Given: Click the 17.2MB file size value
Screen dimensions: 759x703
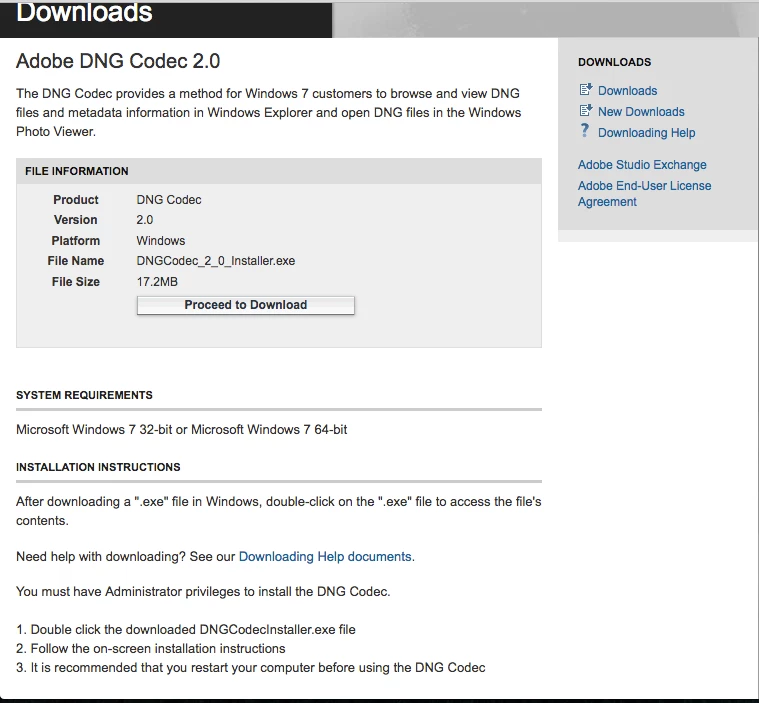Looking at the screenshot, I should (x=157, y=282).
